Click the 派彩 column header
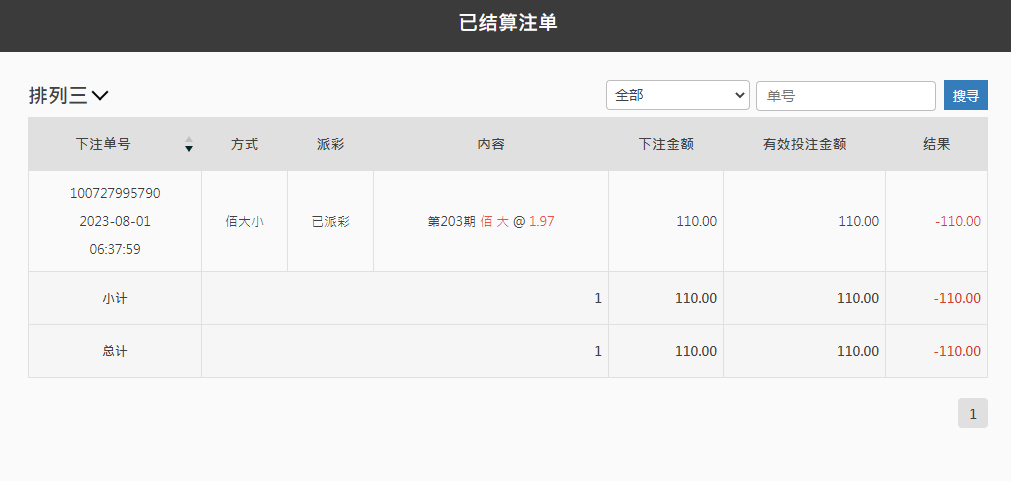Viewport: 1011px width, 481px height. click(x=330, y=144)
